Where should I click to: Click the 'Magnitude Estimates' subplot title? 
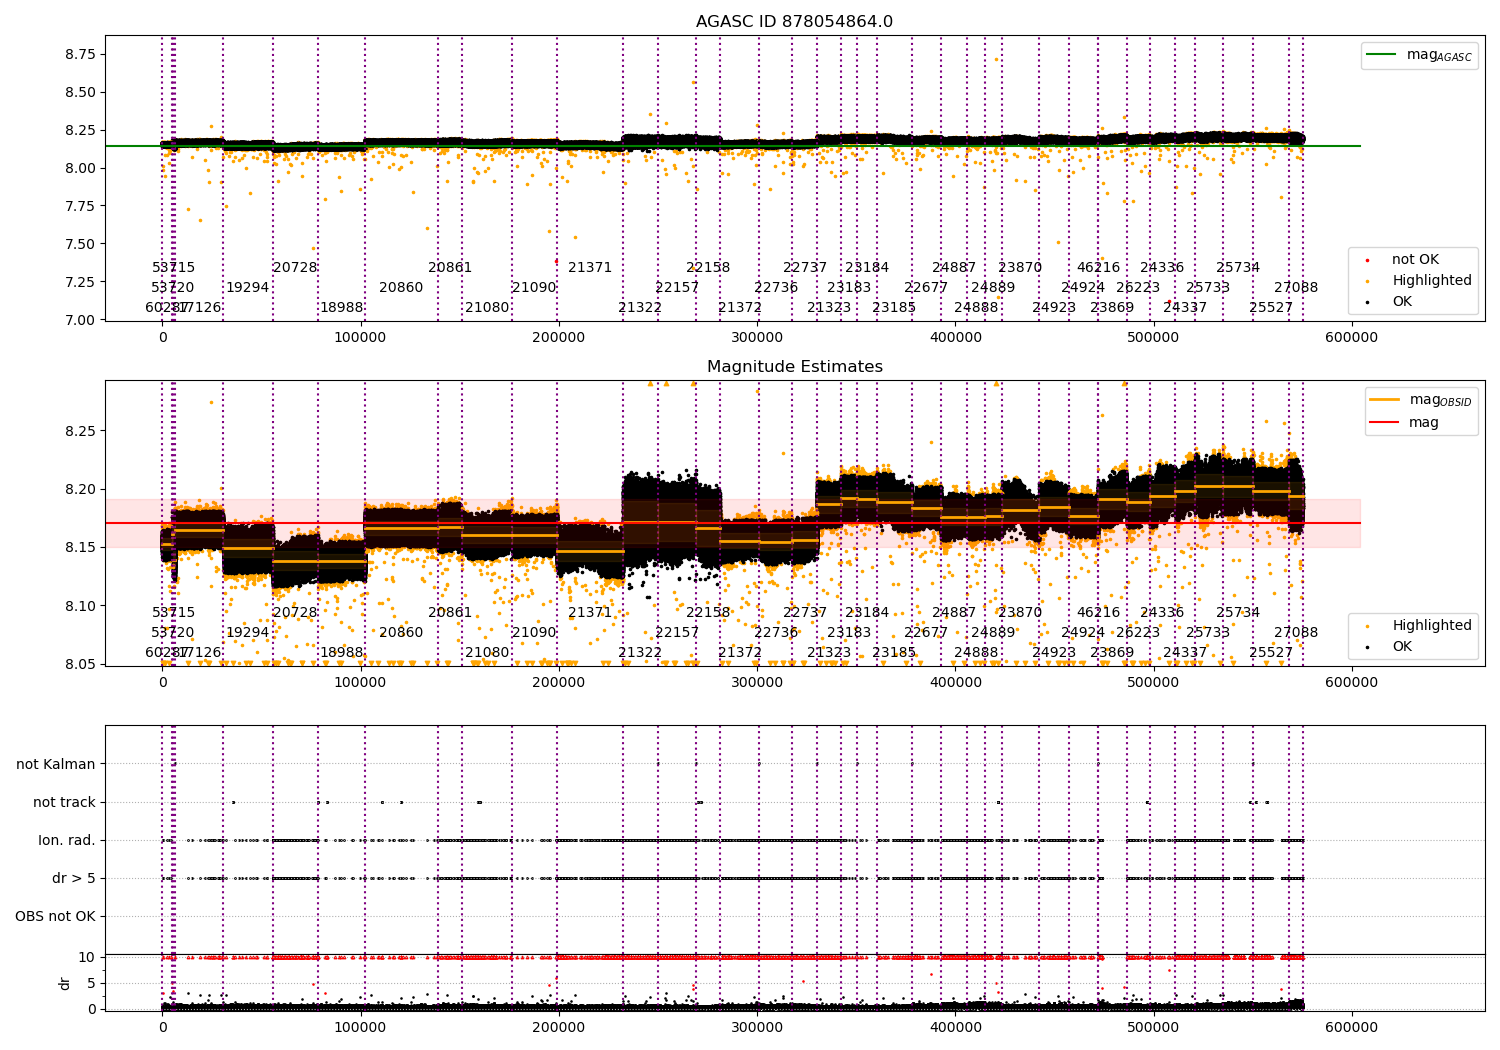[x=794, y=367]
